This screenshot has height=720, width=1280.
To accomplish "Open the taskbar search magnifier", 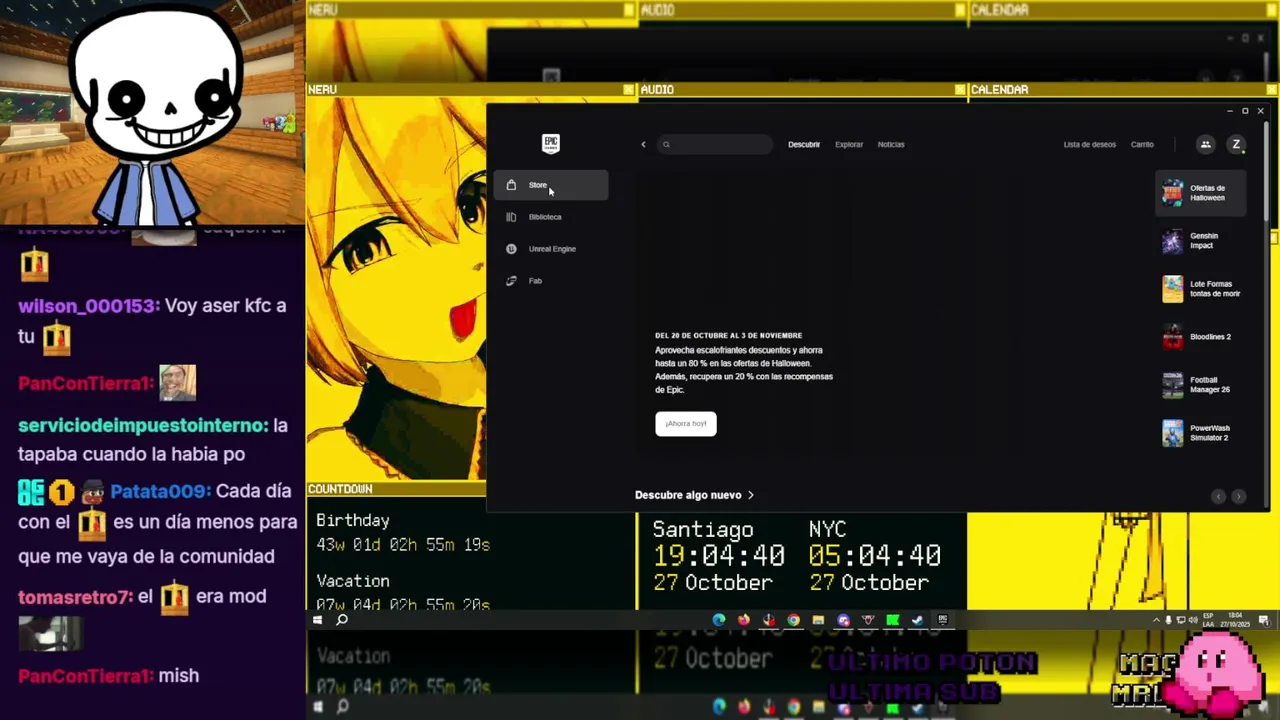I will coord(342,620).
